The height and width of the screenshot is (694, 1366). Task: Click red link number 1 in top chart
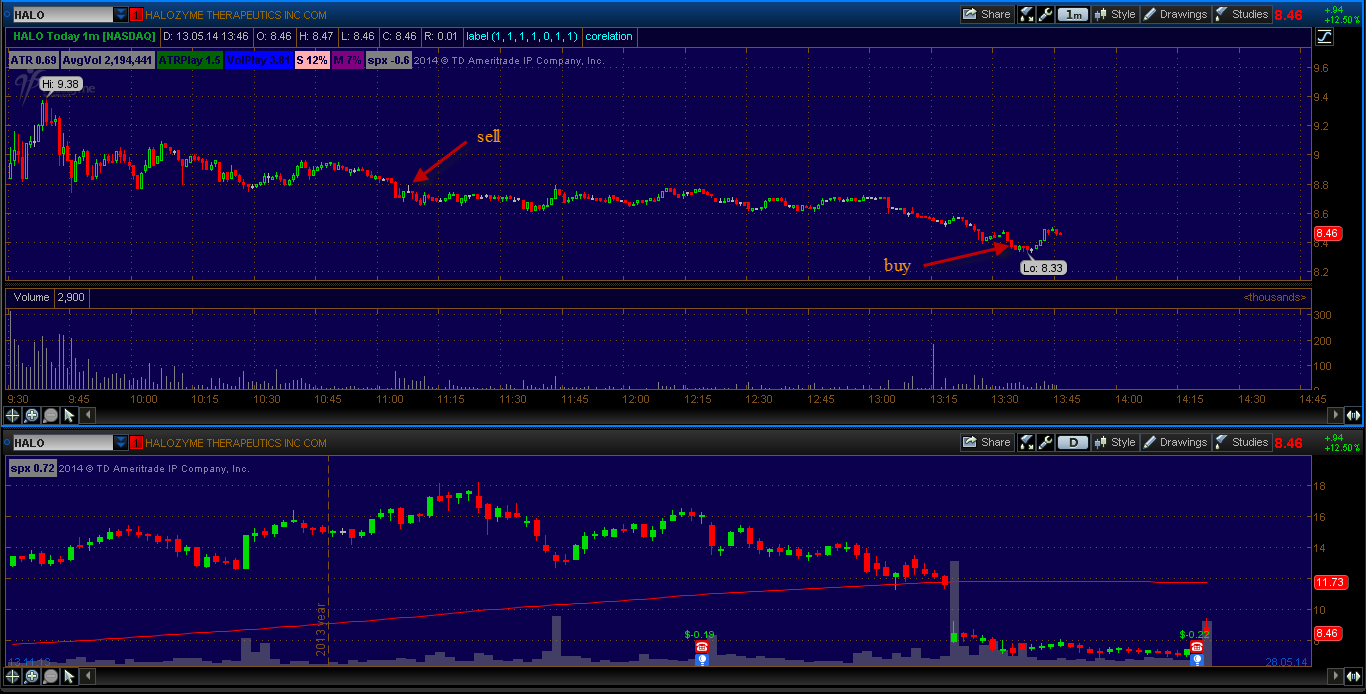point(137,15)
